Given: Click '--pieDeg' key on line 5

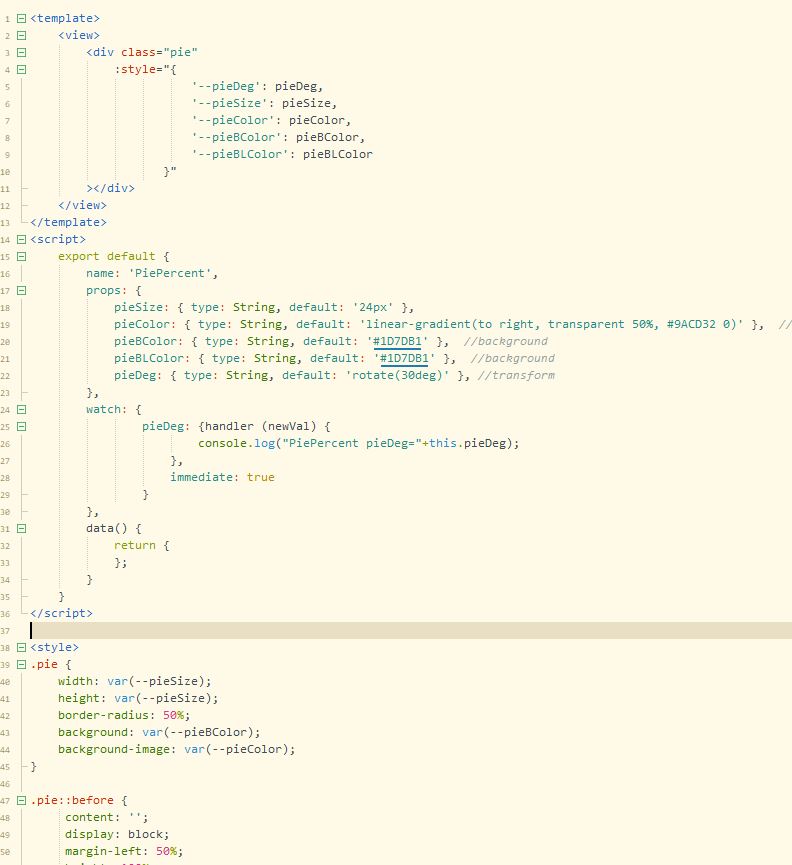Looking at the screenshot, I should coord(226,87).
